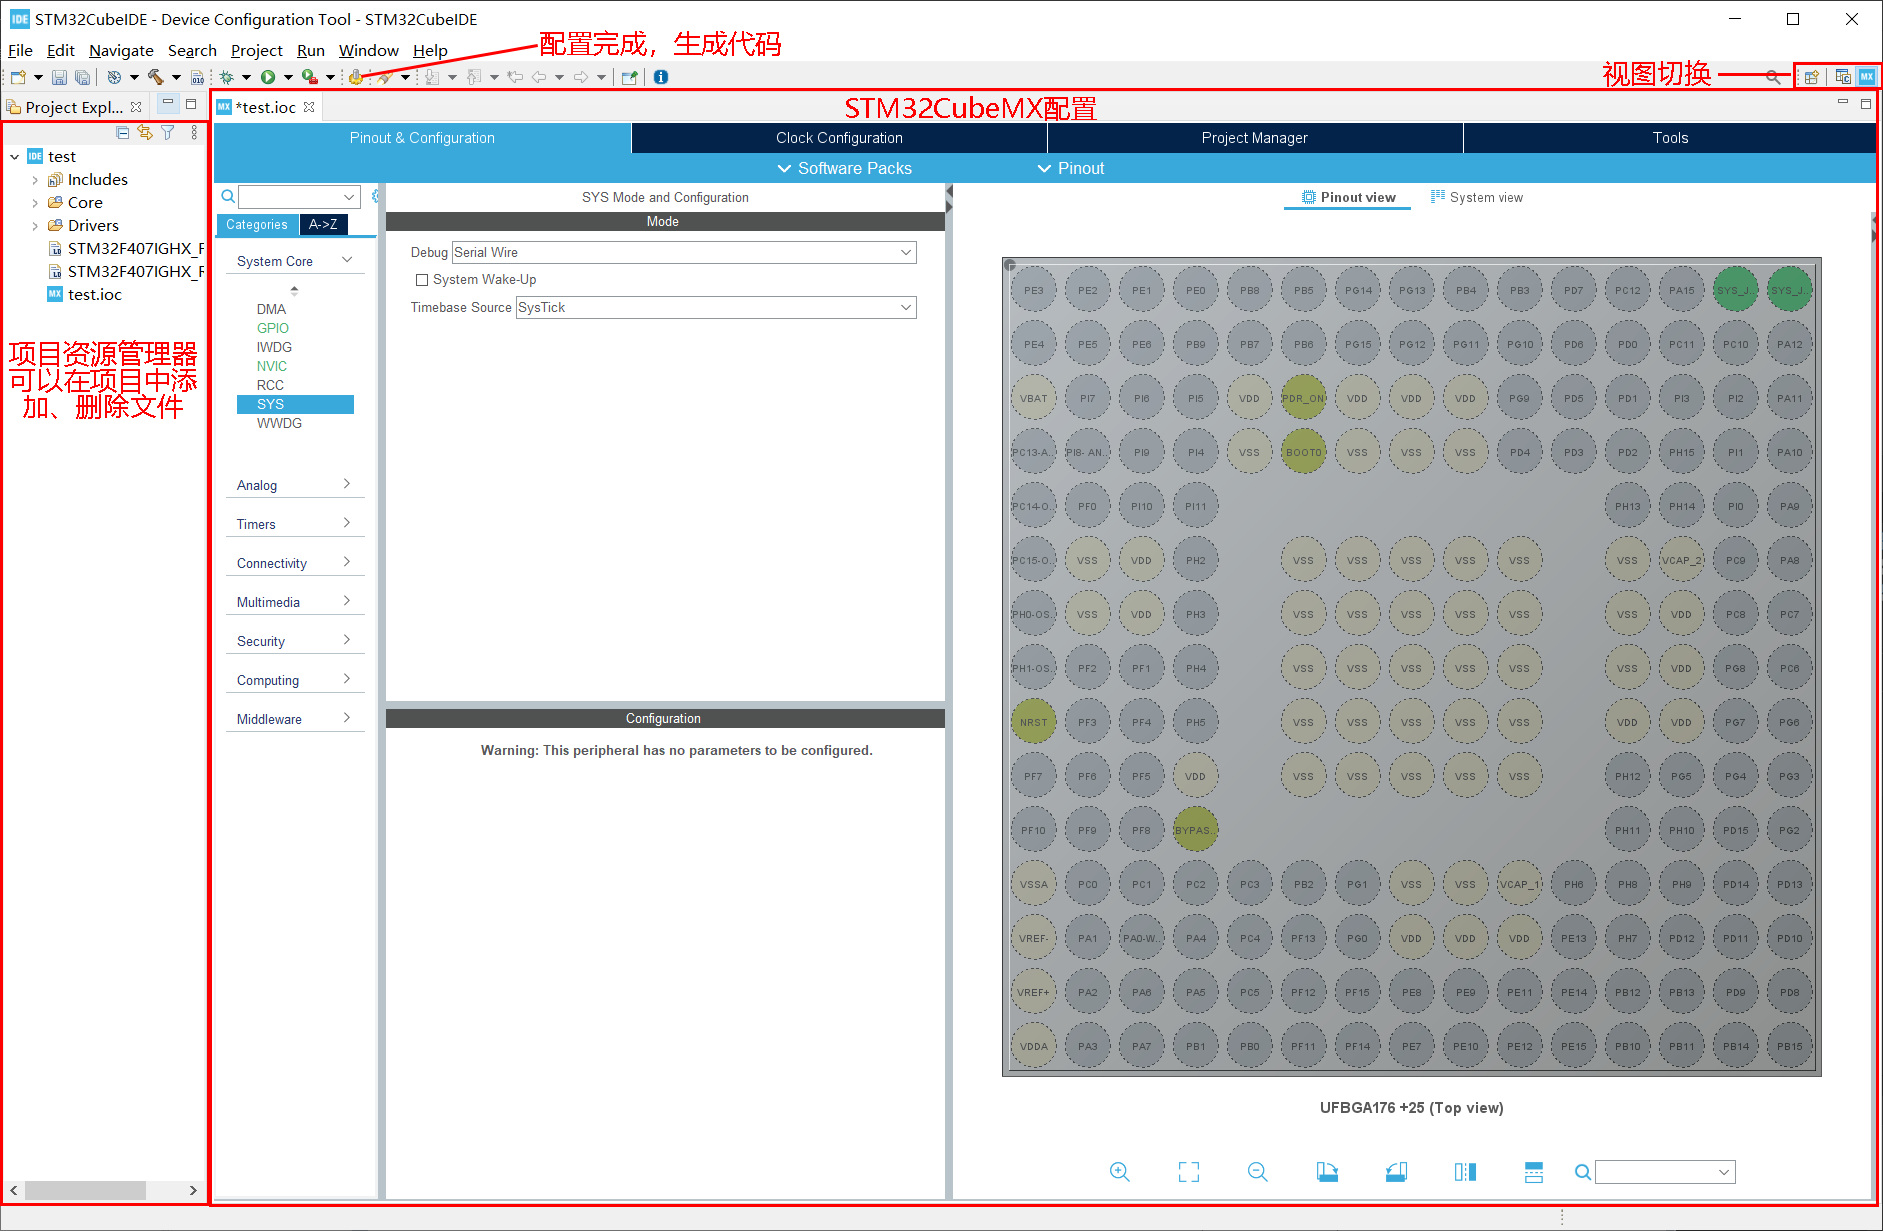Select the Categories view button
The width and height of the screenshot is (1883, 1231).
[x=257, y=225]
